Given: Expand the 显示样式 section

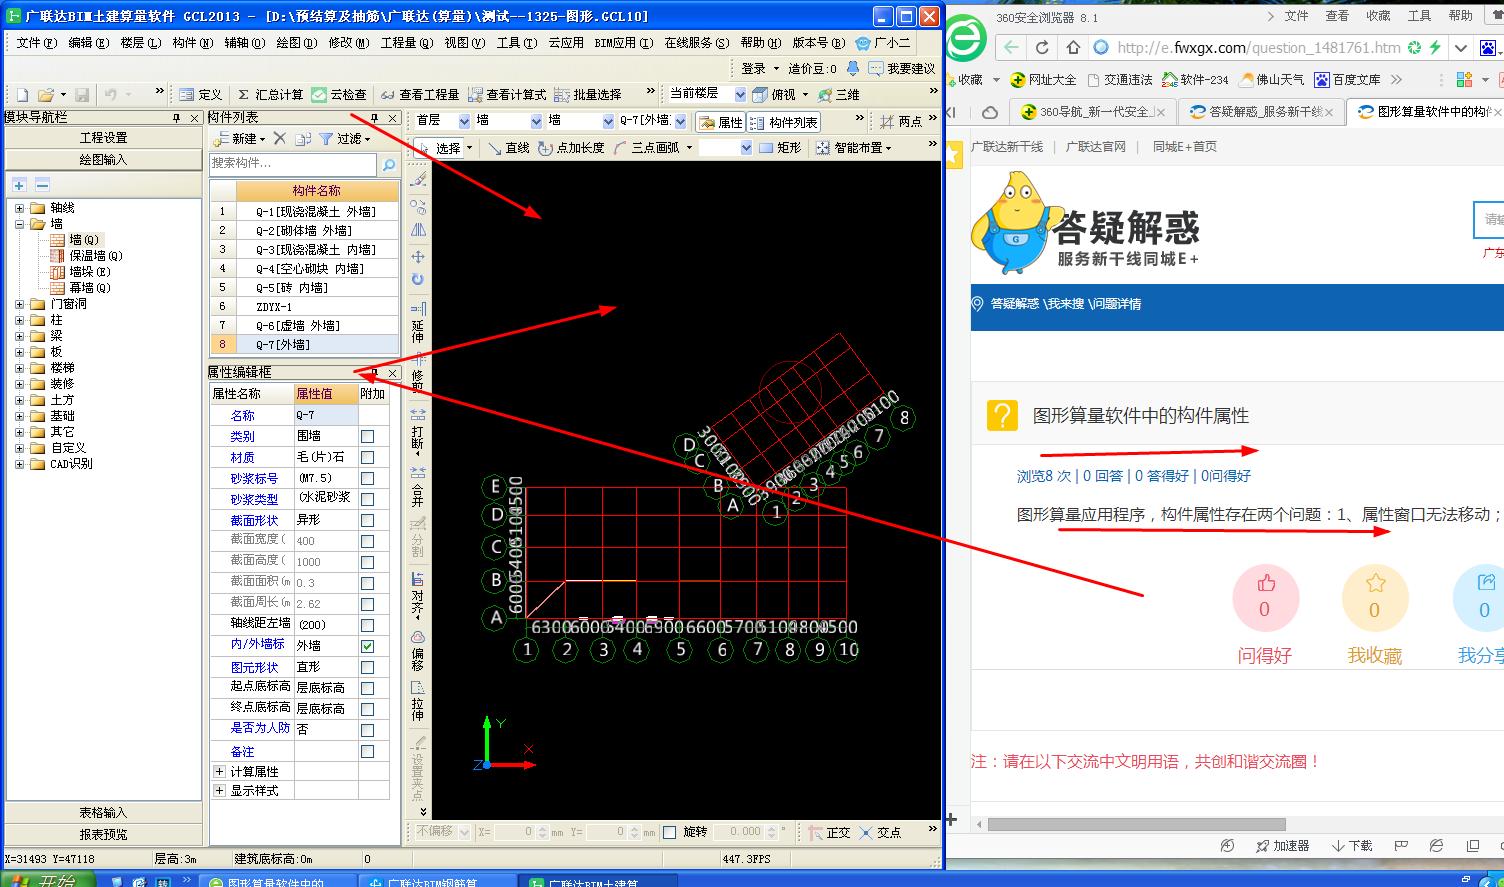Looking at the screenshot, I should click(219, 790).
